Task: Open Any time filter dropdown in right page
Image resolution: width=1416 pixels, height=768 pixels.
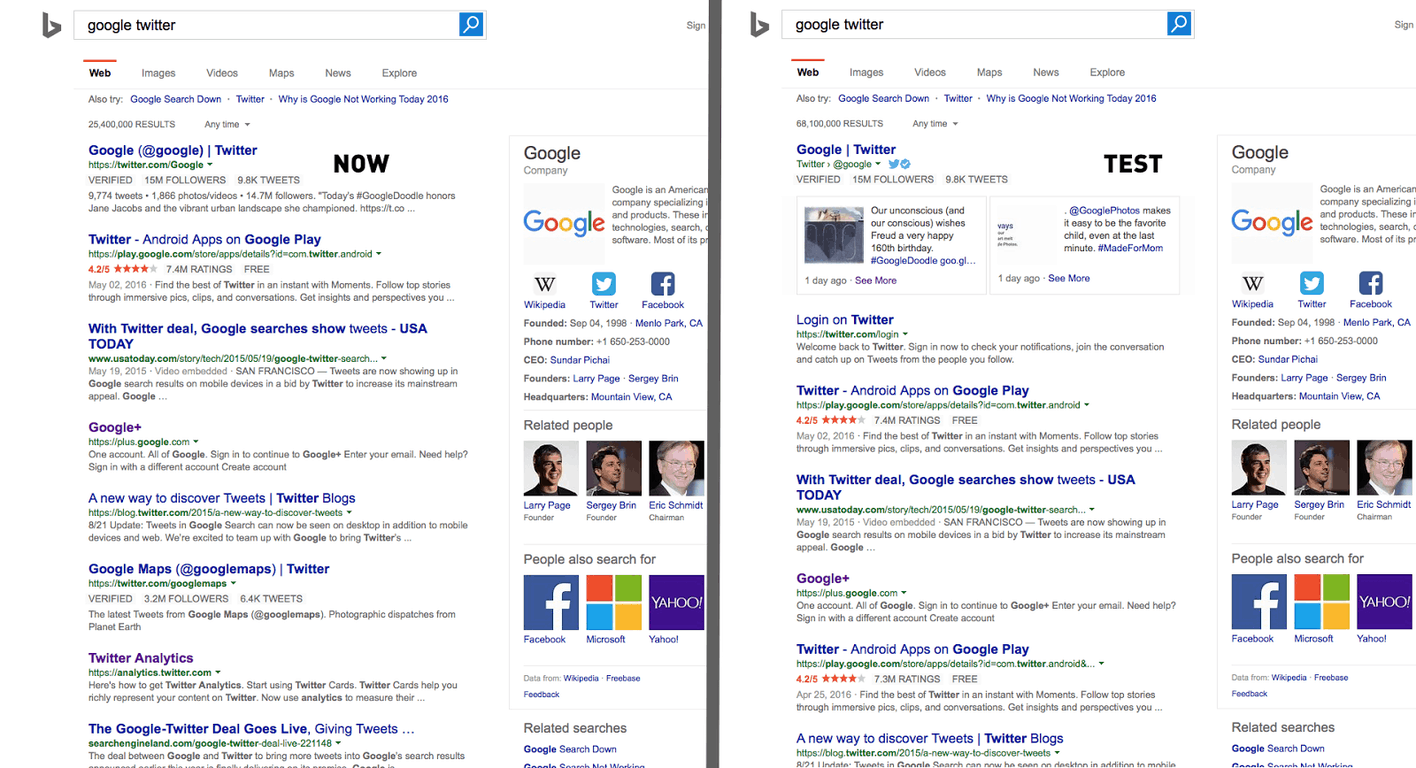Action: [935, 124]
